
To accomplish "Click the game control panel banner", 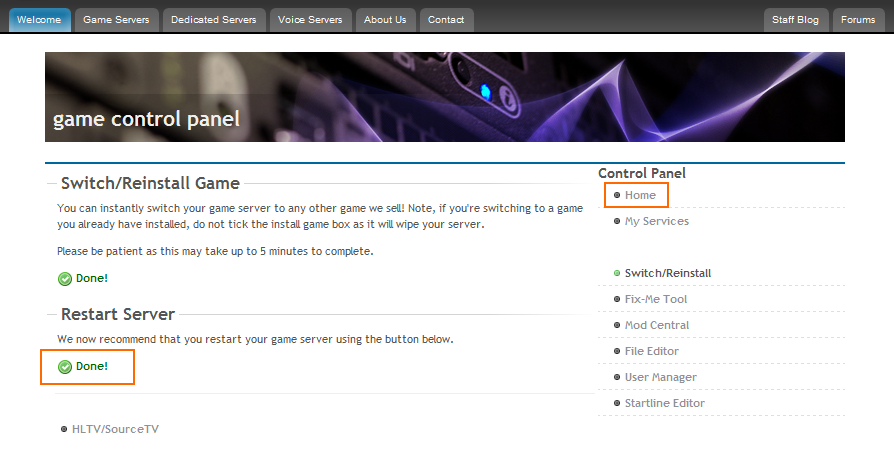I will click(445, 97).
